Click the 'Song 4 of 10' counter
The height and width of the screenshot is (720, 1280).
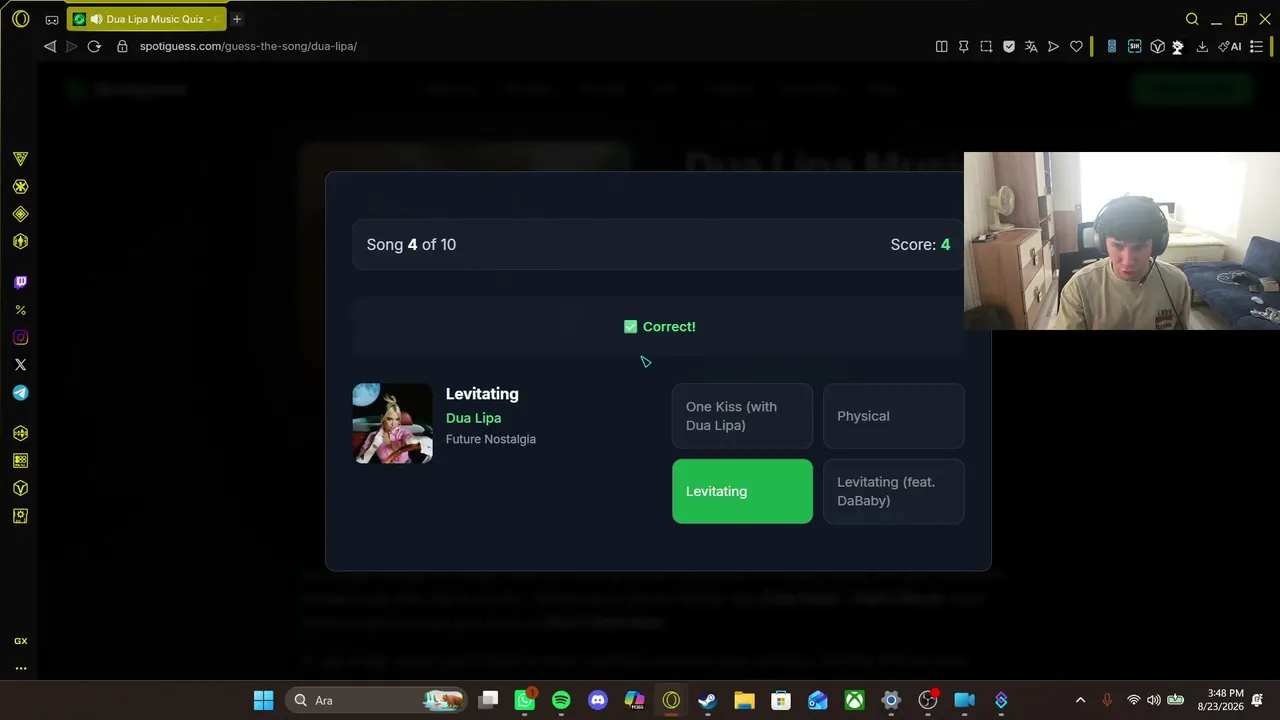click(411, 245)
